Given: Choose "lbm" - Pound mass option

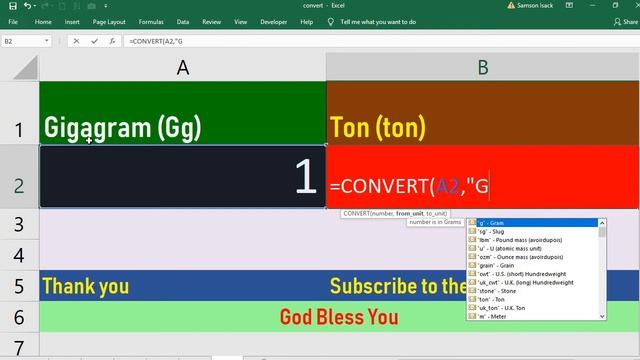Looking at the screenshot, I should [x=533, y=240].
